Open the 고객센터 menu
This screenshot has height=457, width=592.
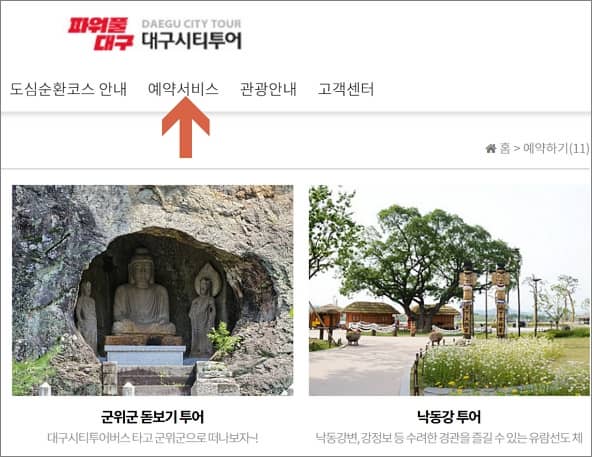point(346,89)
